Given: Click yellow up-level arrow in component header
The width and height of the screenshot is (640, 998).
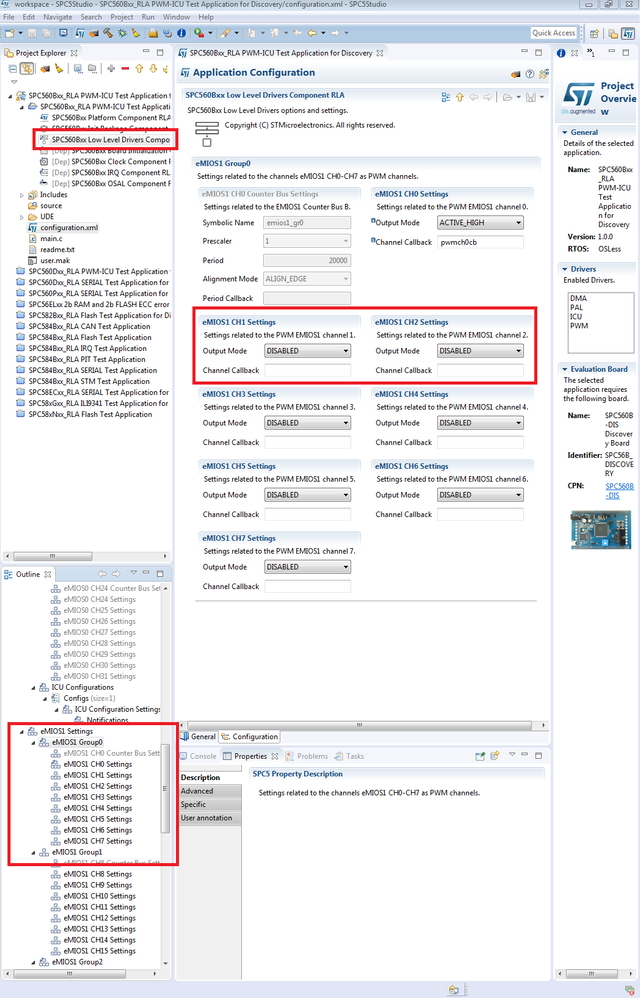Looking at the screenshot, I should [459, 97].
